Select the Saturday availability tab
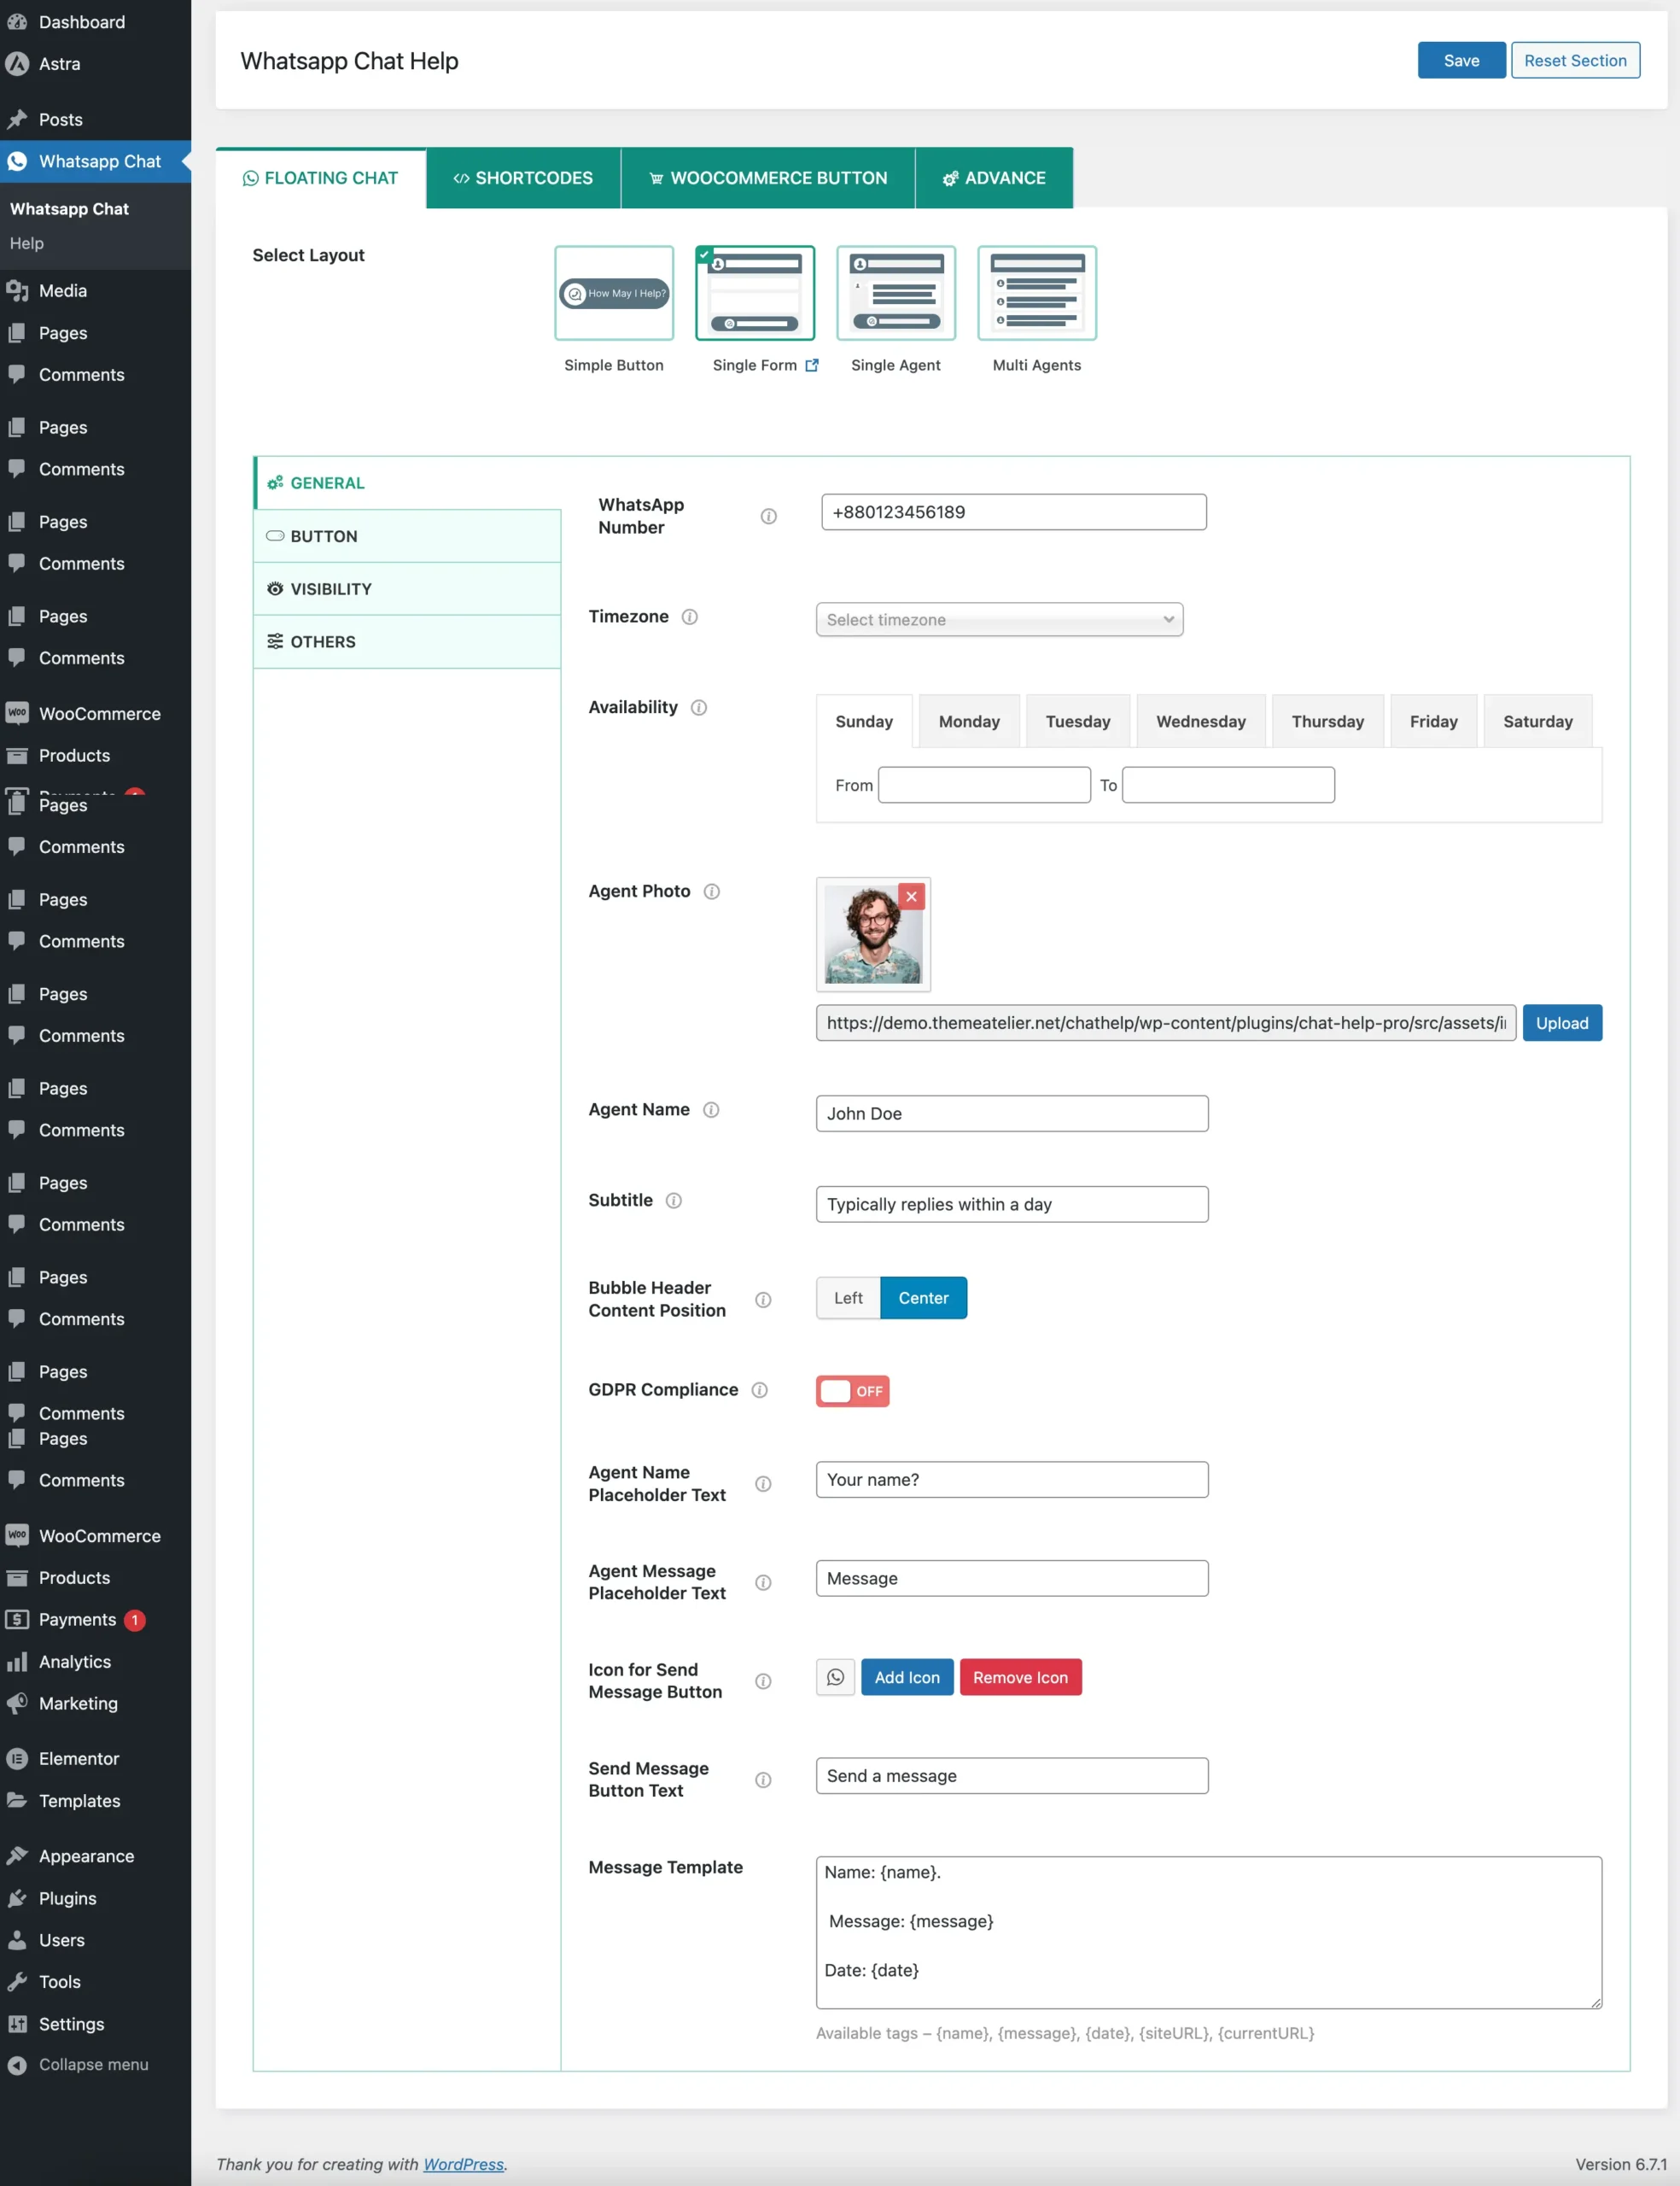Screen dimensions: 1680x2186 (x=1537, y=722)
